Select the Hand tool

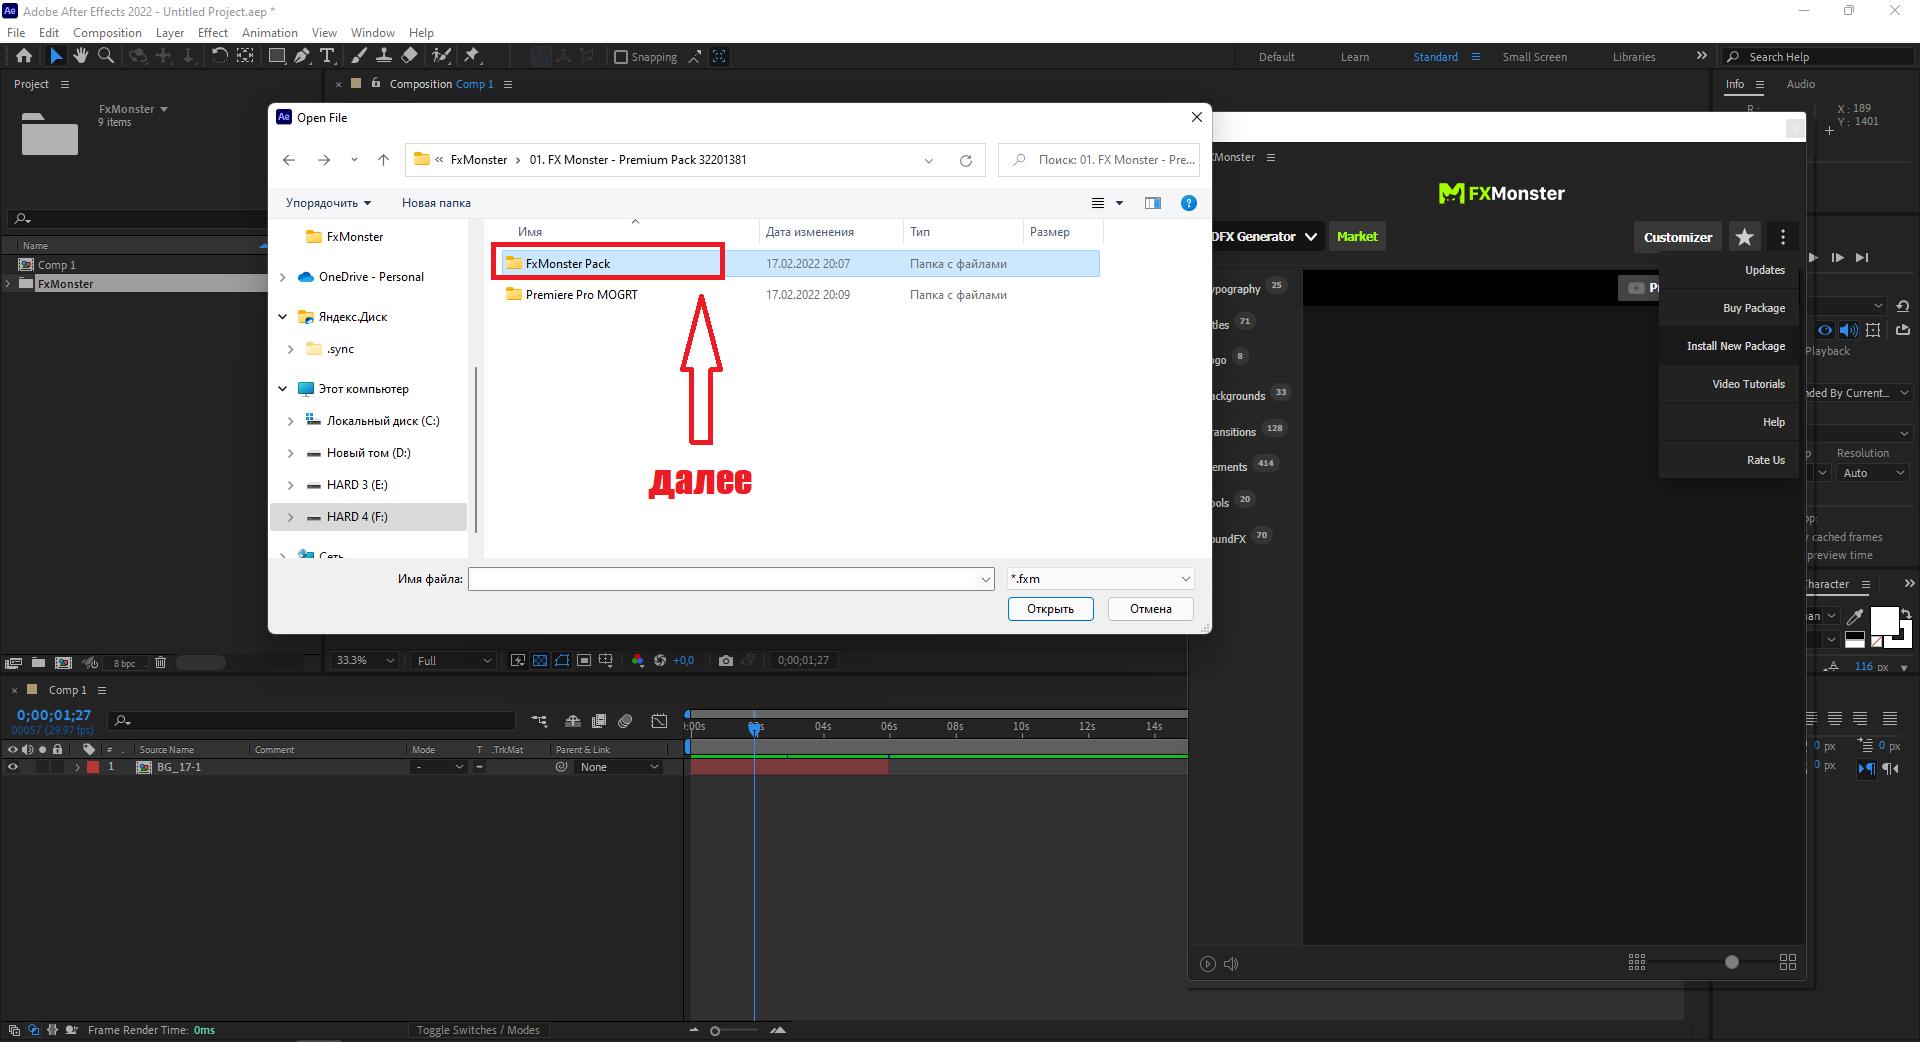click(x=81, y=56)
